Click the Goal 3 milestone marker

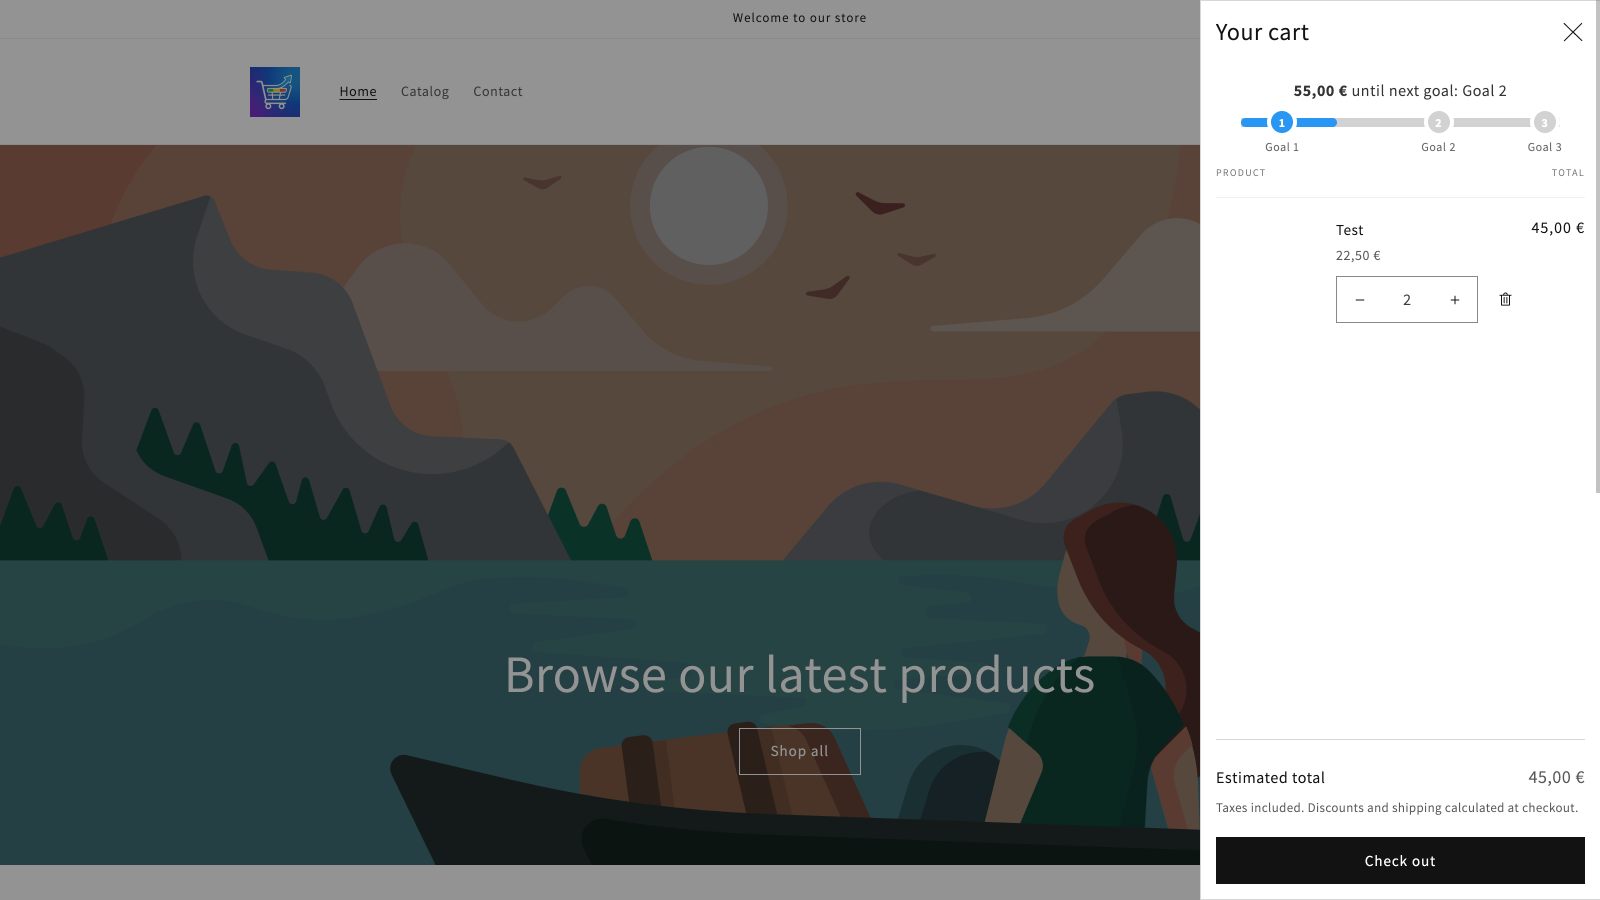1544,122
